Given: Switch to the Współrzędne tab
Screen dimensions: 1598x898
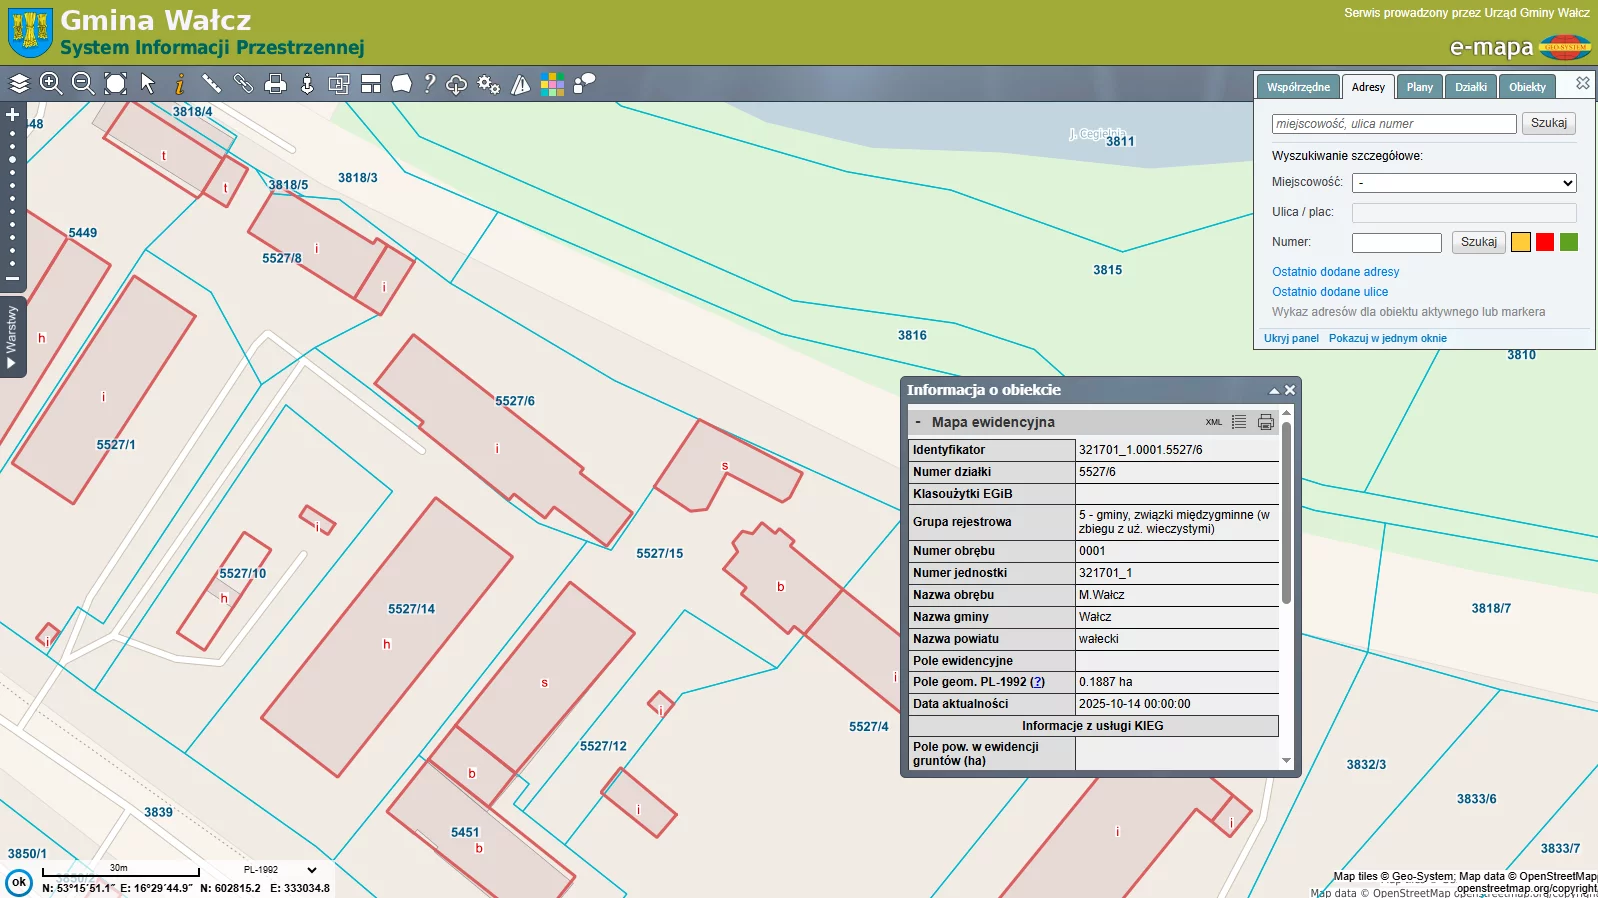Looking at the screenshot, I should point(1297,87).
